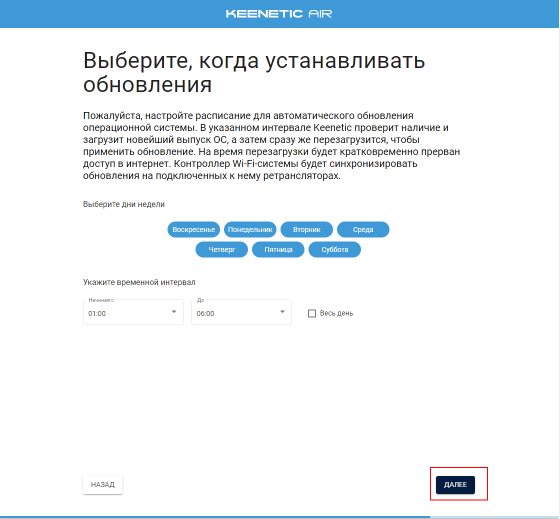The image size is (560, 519).
Task: Go back with the НАЗАД button
Action: (103, 485)
